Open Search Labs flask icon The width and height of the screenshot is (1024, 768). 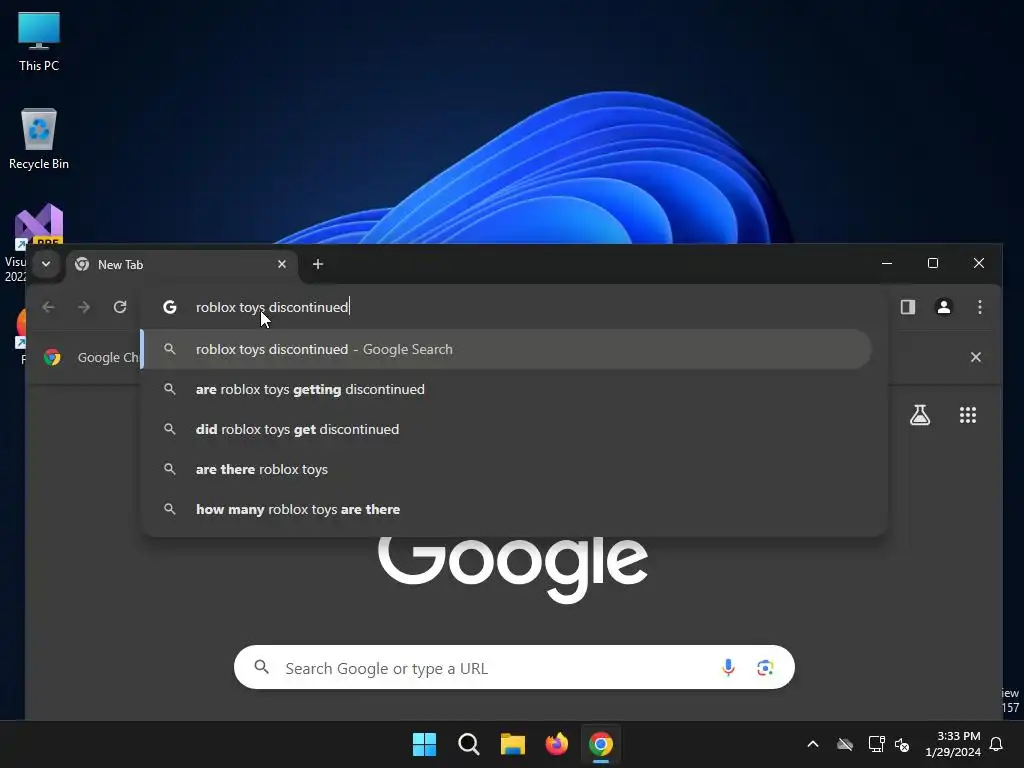coord(920,415)
